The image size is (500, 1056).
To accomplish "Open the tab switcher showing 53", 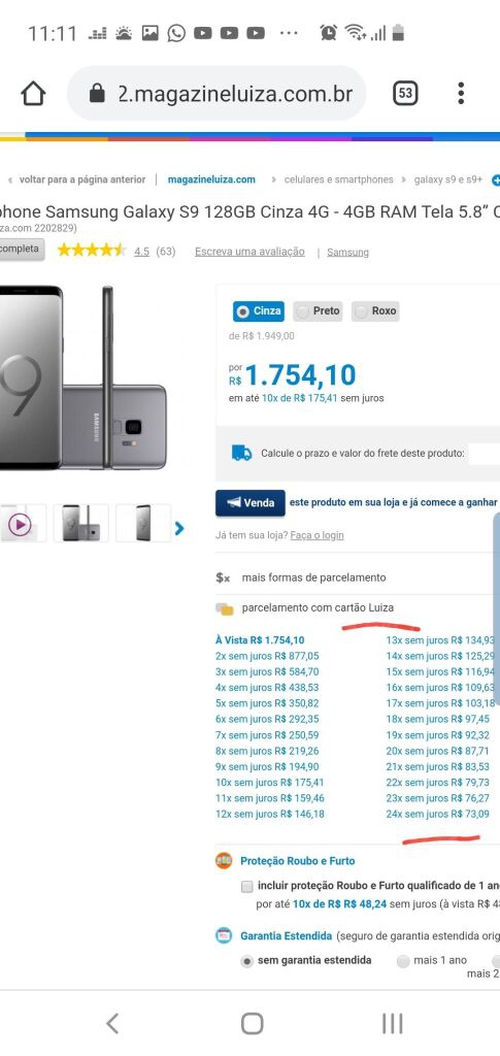I will click(x=405, y=93).
